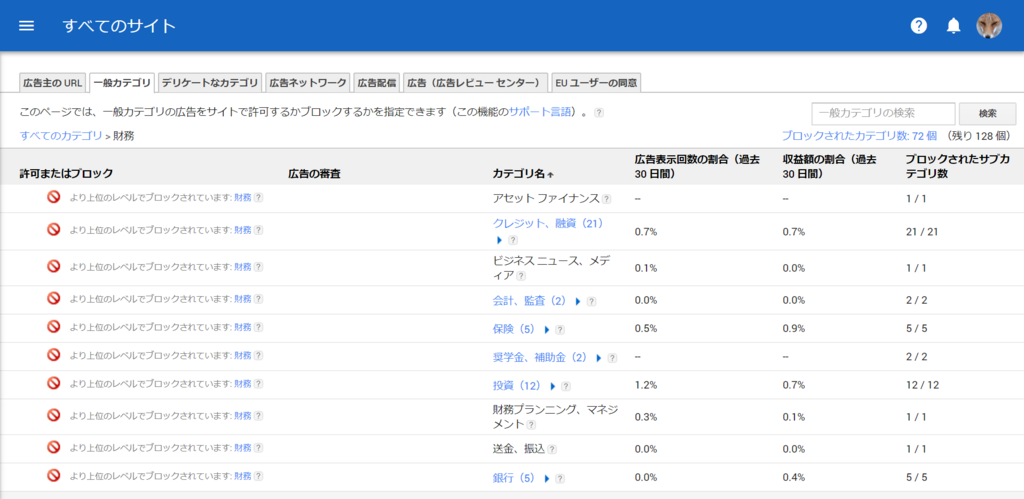Open クレジット、融資（21）category link
This screenshot has width=1024, height=499.
(549, 223)
